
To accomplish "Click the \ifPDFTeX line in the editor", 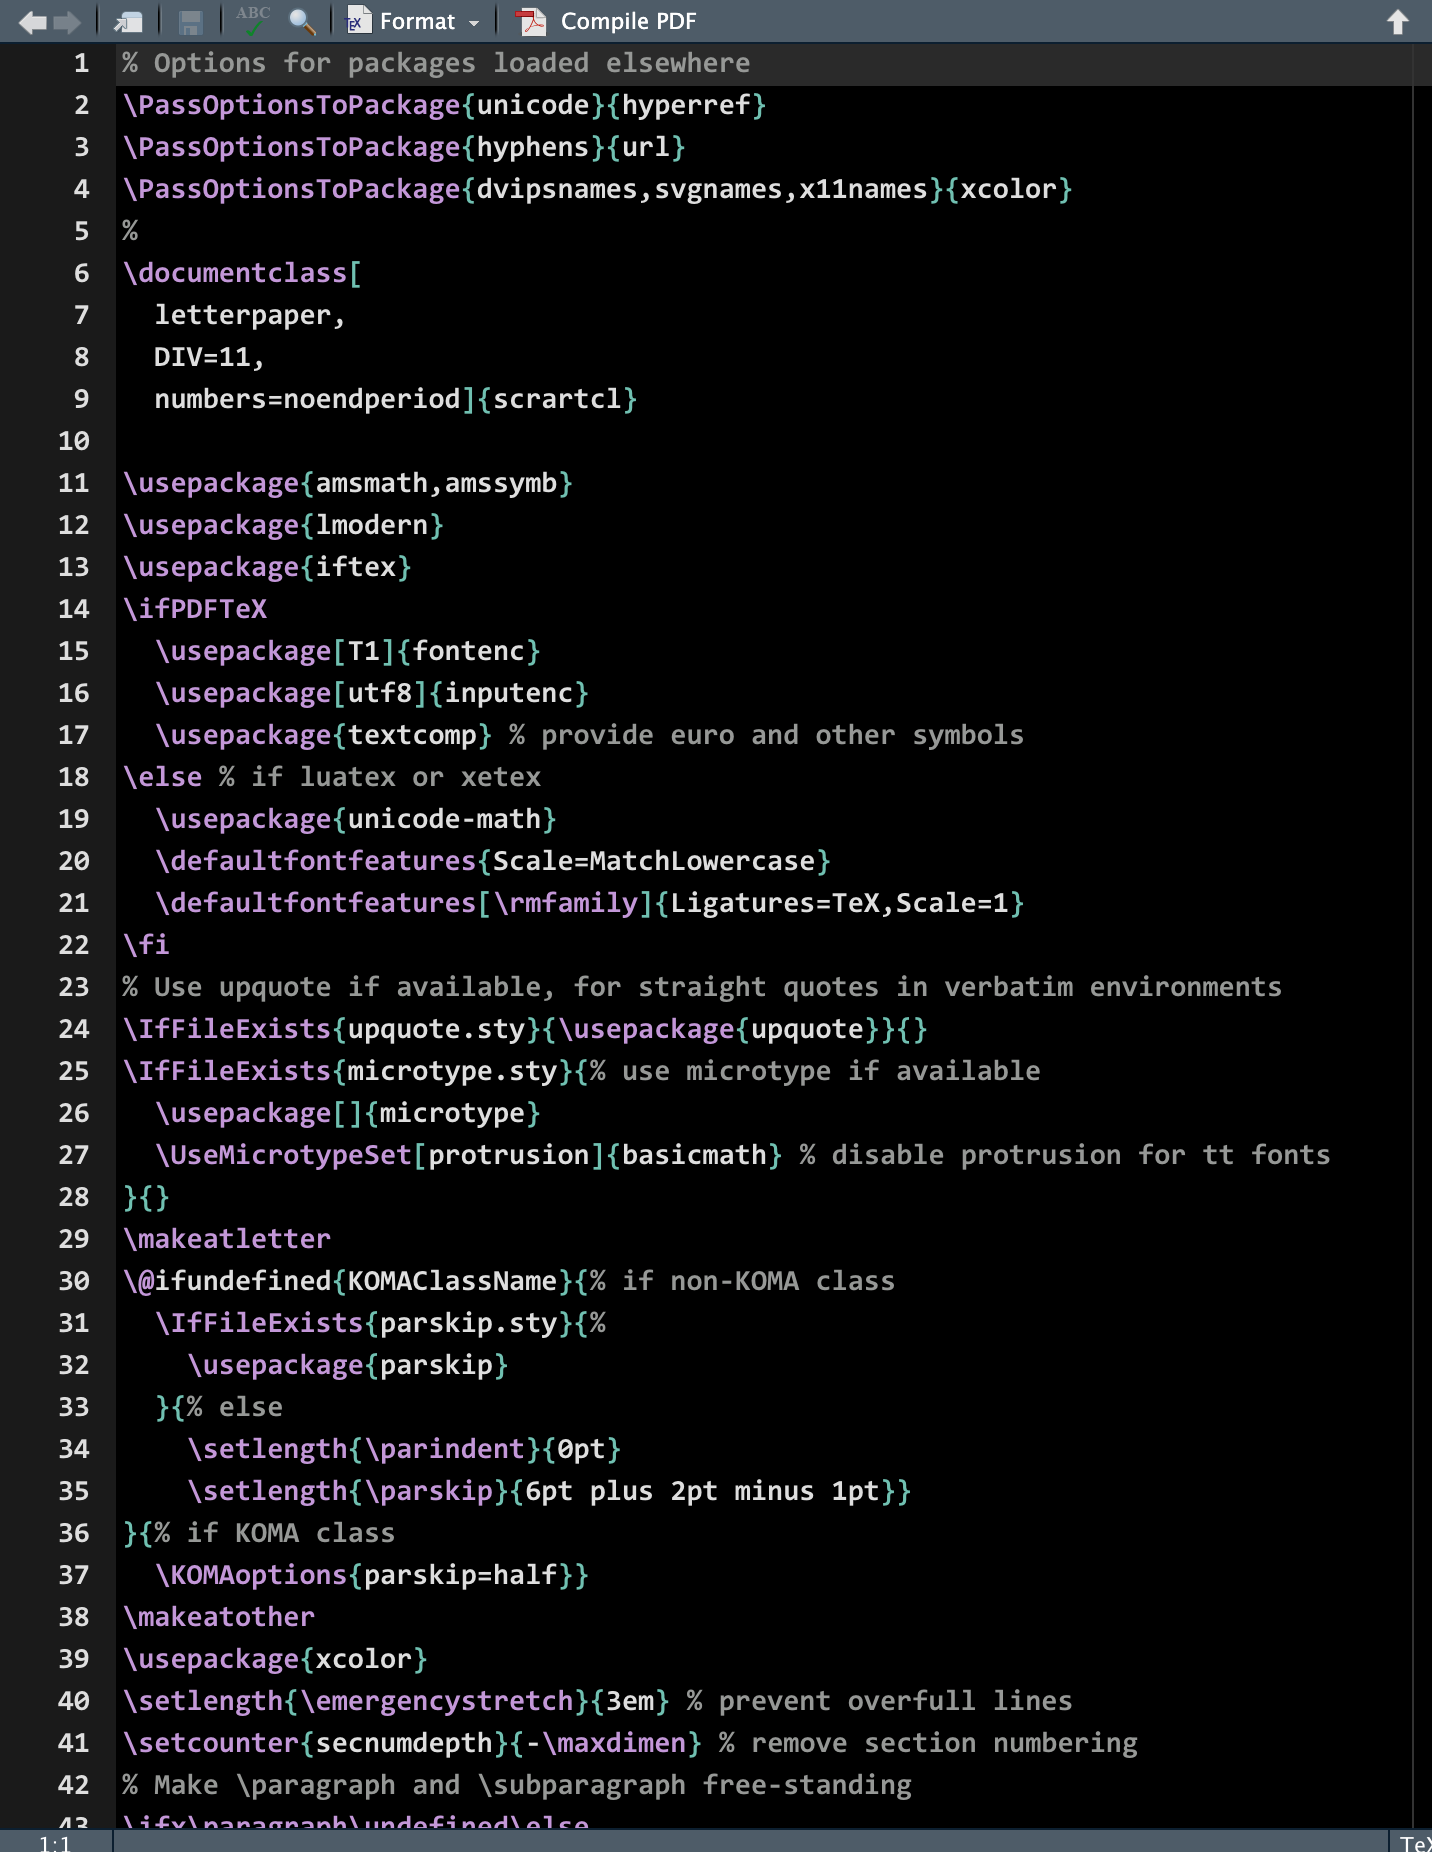I will pyautogui.click(x=195, y=609).
